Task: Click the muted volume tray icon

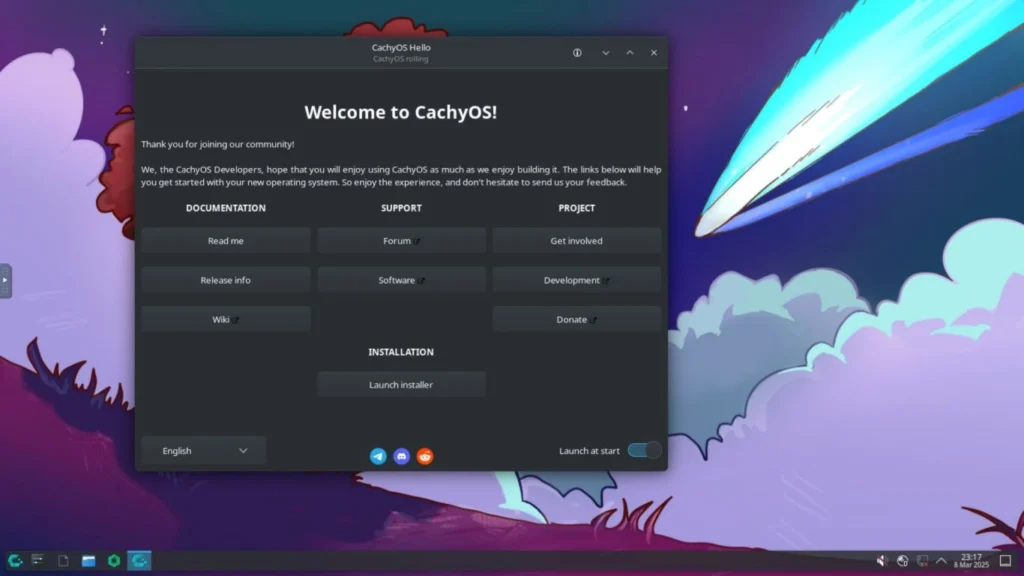Action: (x=882, y=560)
